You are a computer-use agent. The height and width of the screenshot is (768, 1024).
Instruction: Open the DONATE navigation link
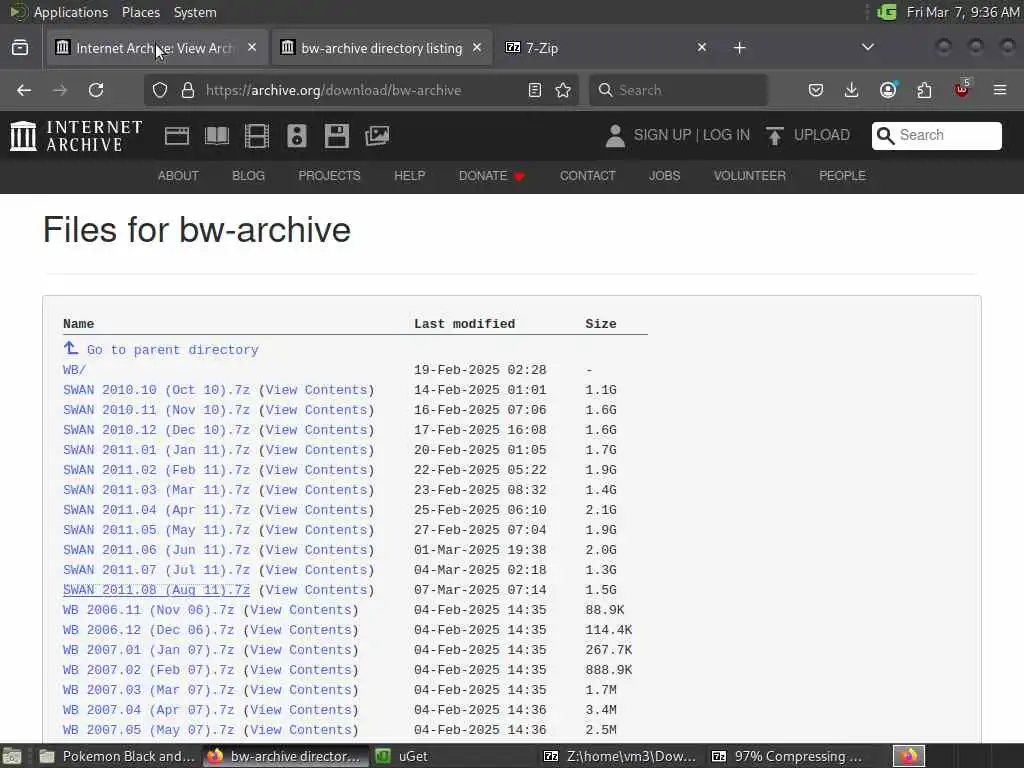tap(492, 176)
